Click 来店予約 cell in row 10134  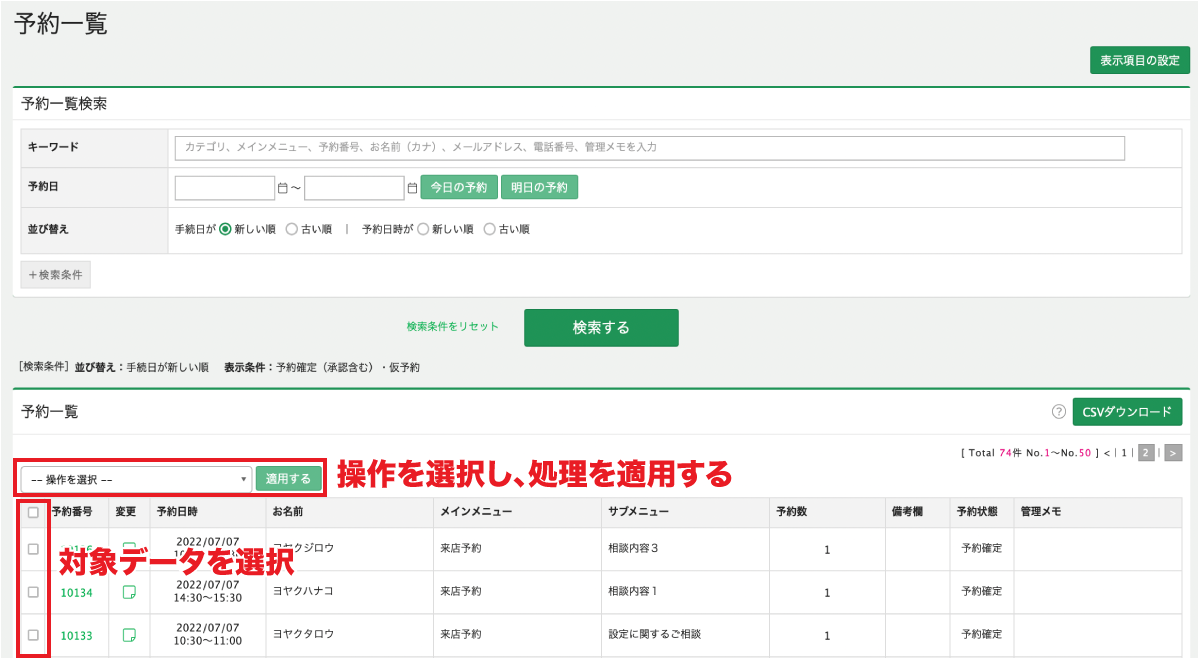pos(461,591)
